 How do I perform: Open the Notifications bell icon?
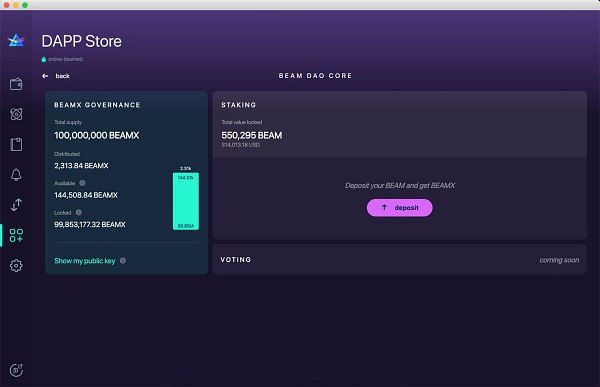click(16, 175)
